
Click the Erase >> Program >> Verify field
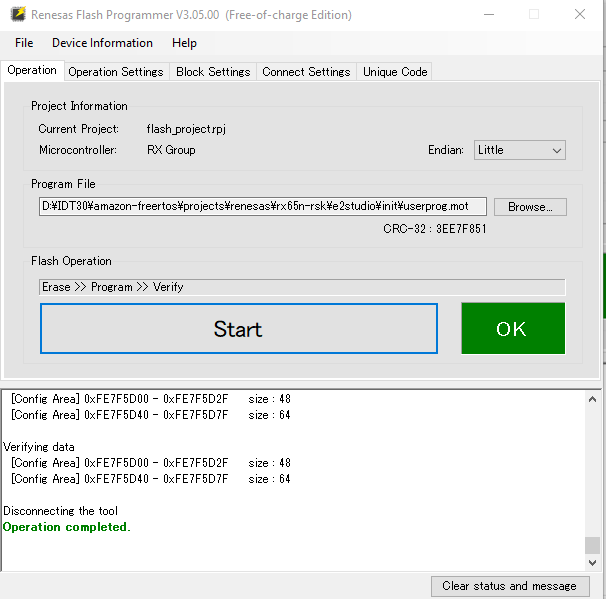click(302, 287)
